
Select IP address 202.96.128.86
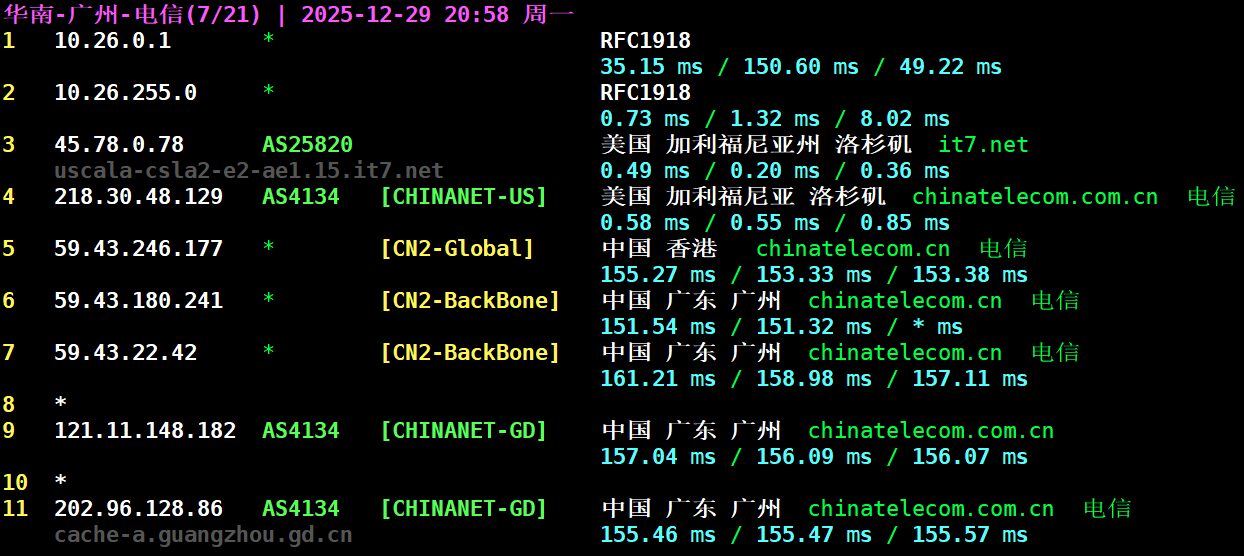tap(138, 509)
